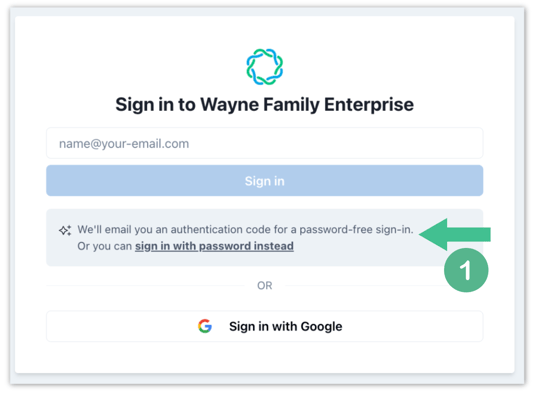Screen dimensions: 534x395
Task: Click the green arrow annotation
Action: click(x=455, y=234)
